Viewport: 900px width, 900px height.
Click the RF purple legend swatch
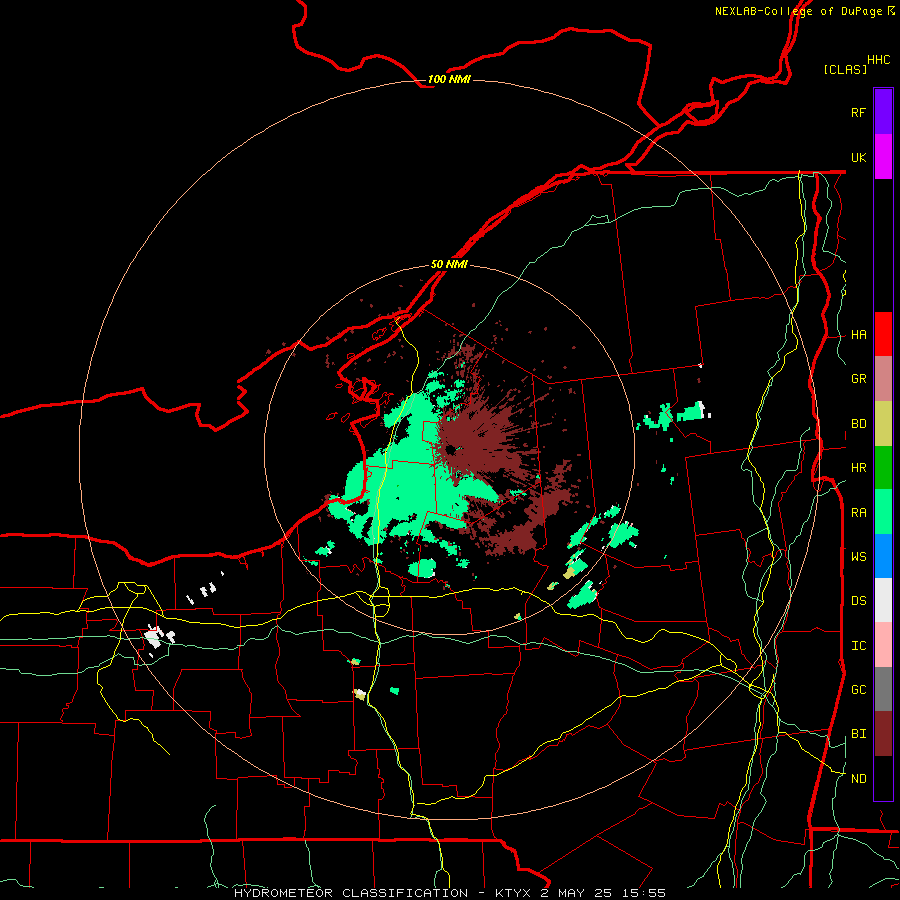(883, 112)
